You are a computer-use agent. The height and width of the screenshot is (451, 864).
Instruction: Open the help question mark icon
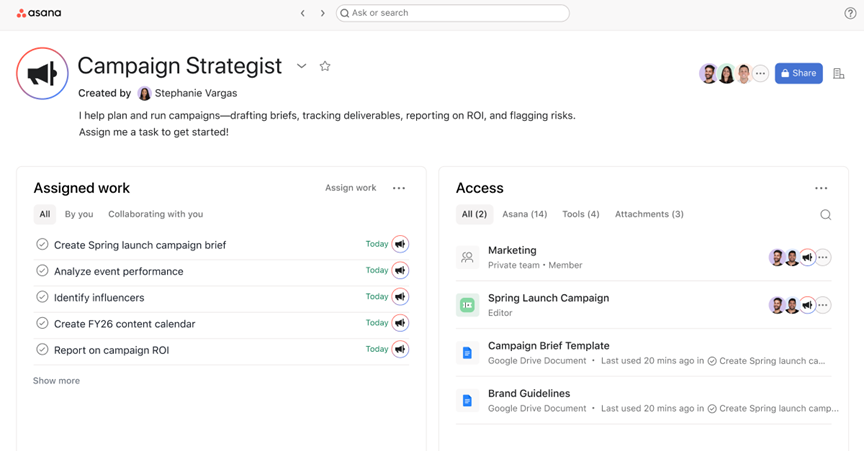[850, 13]
